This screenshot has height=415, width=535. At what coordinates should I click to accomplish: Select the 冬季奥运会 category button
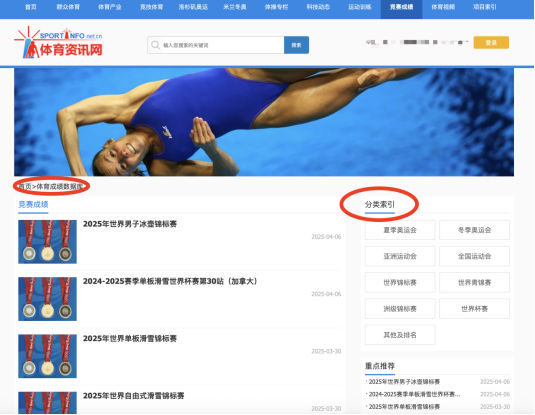click(x=474, y=230)
